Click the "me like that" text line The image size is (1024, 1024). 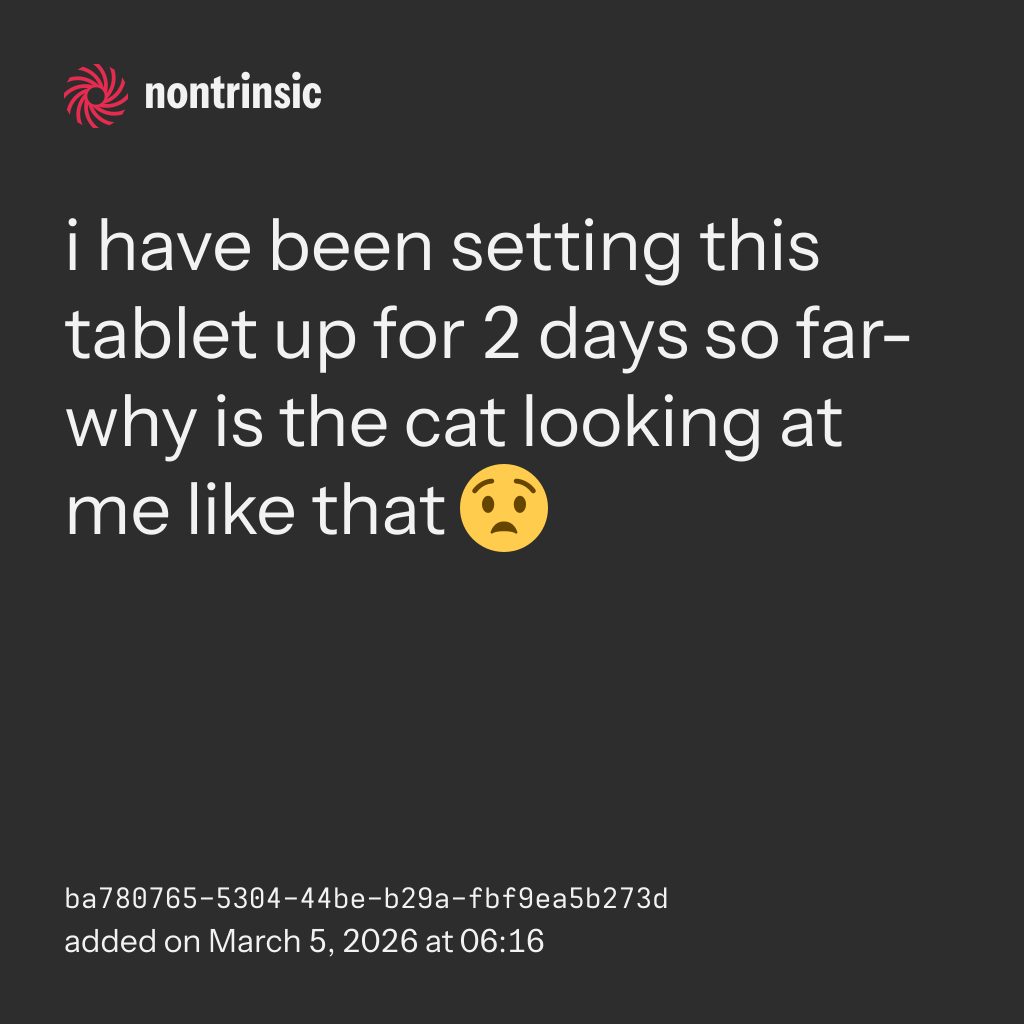pos(255,509)
